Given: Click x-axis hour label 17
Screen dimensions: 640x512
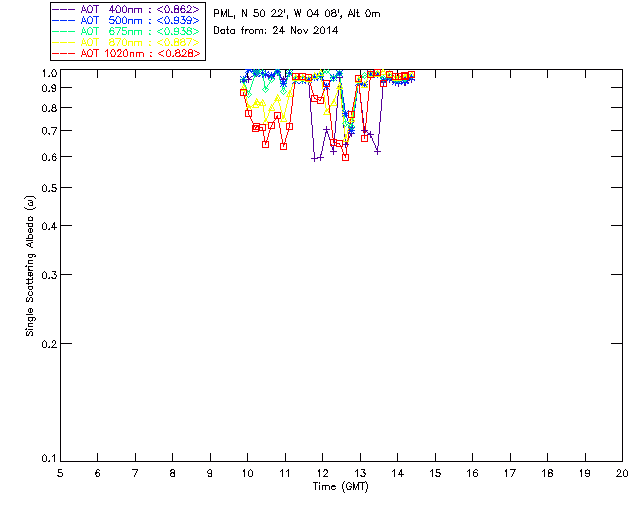Looking at the screenshot, I should (510, 473).
